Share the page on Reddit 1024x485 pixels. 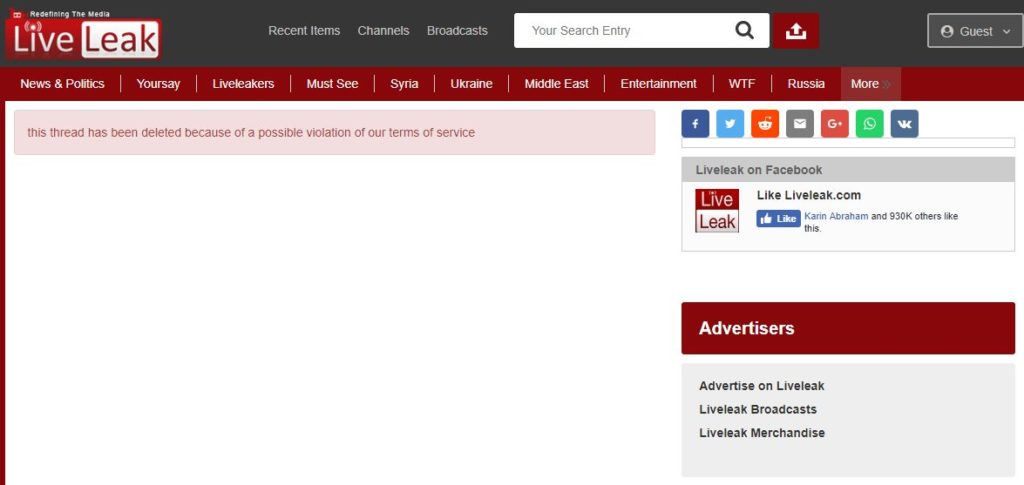[x=765, y=124]
